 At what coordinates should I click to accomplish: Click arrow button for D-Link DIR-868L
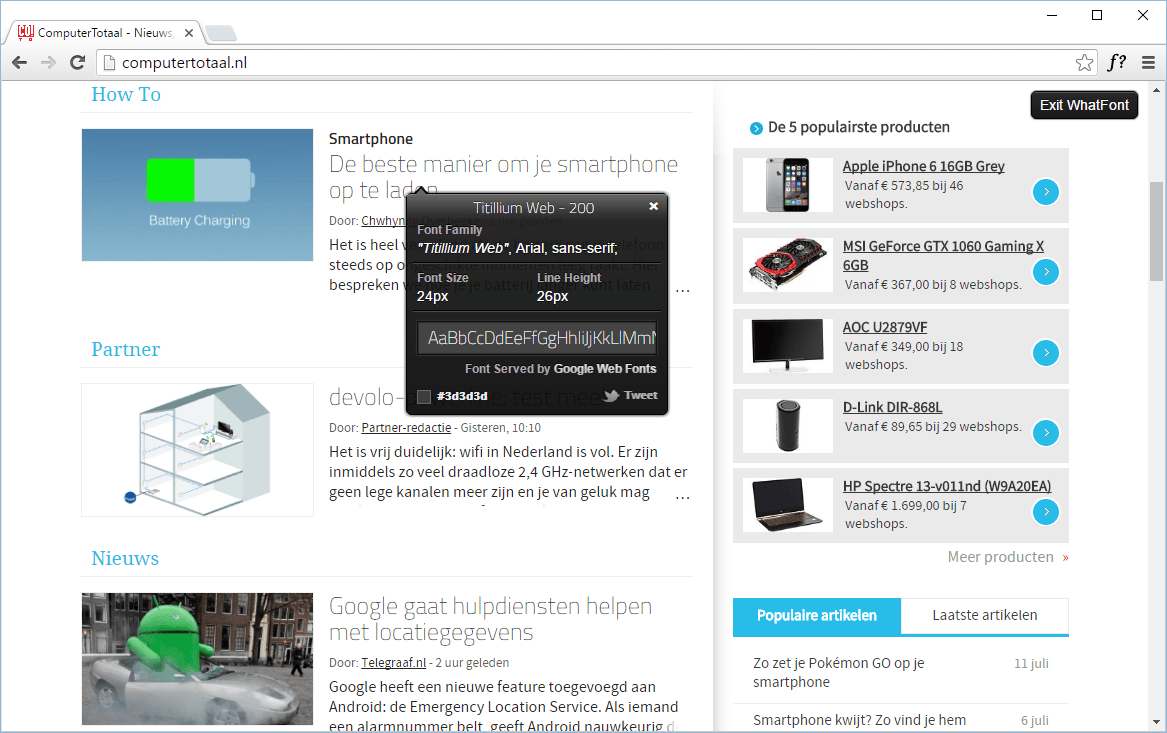[1046, 432]
